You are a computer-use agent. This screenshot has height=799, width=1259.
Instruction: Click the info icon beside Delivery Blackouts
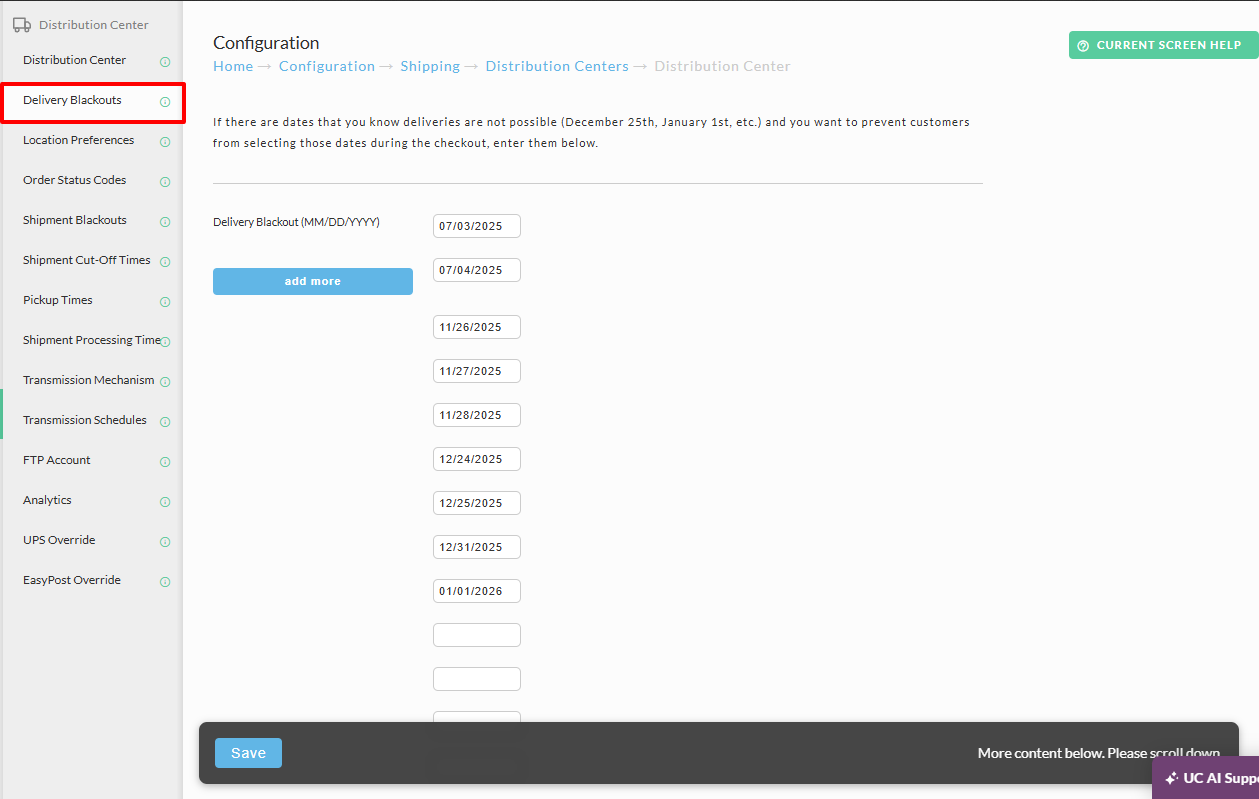(x=165, y=102)
